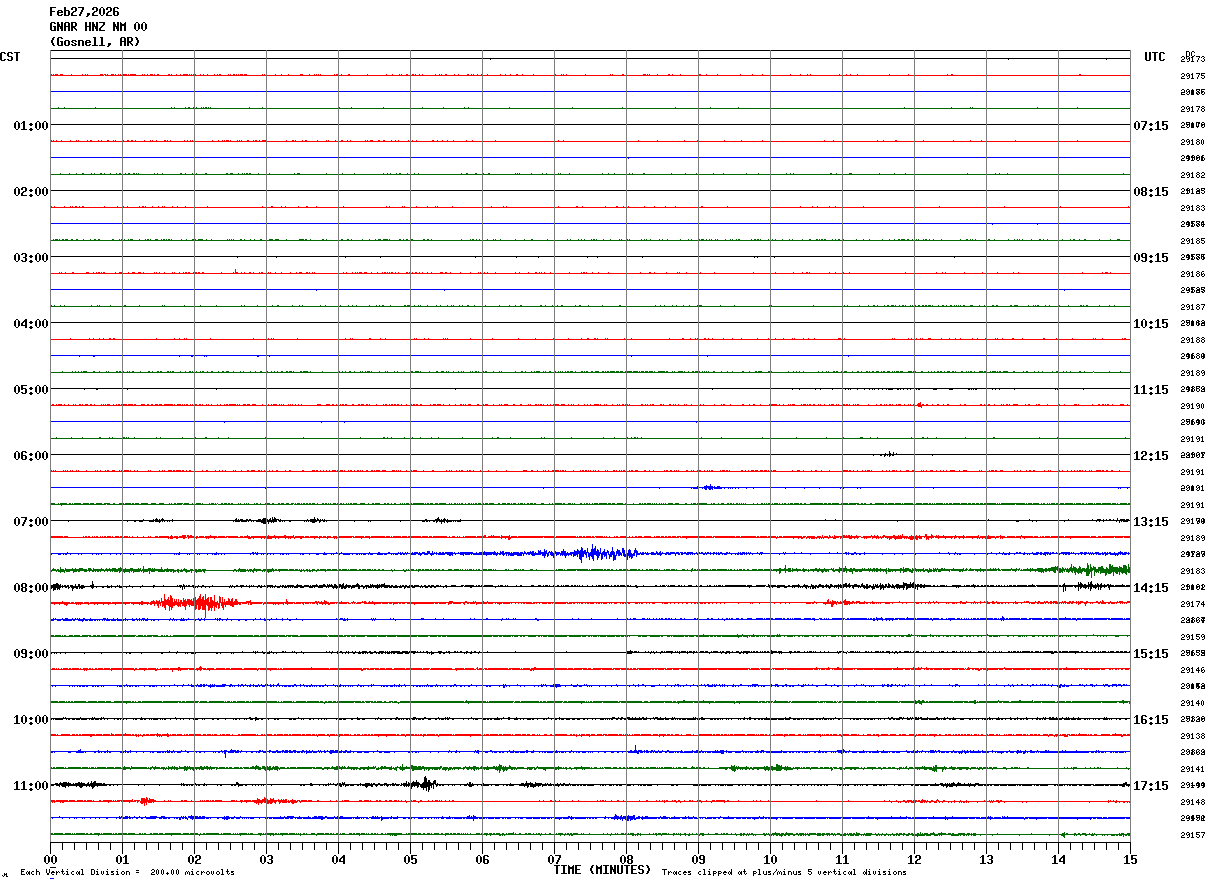Select the 09:00 CST row label

tap(31, 653)
